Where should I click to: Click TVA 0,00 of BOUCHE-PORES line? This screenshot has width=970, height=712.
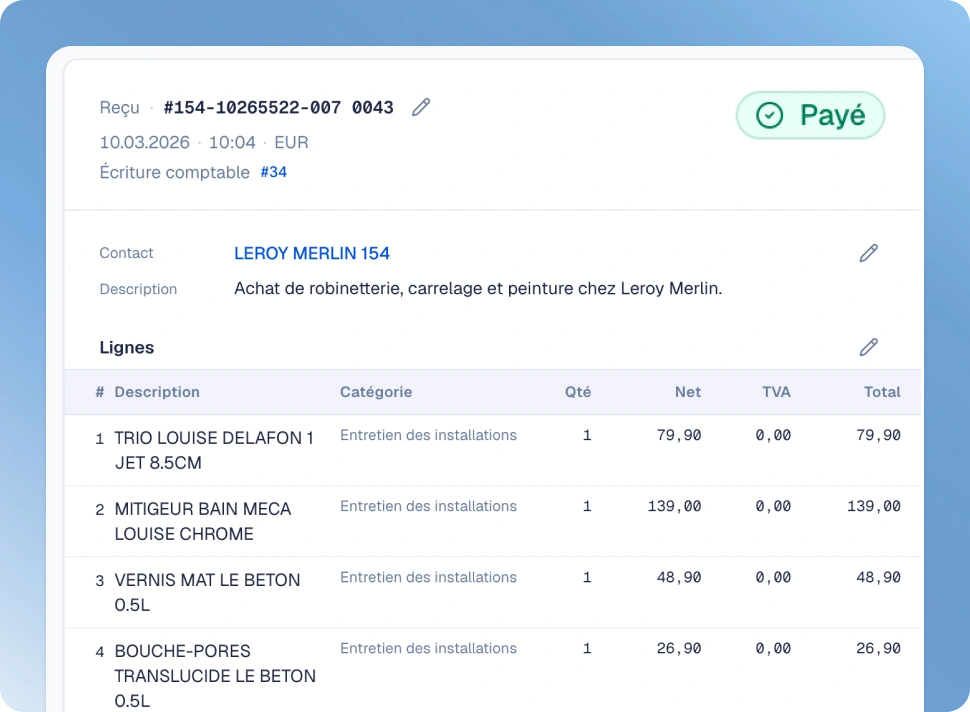[x=773, y=649]
